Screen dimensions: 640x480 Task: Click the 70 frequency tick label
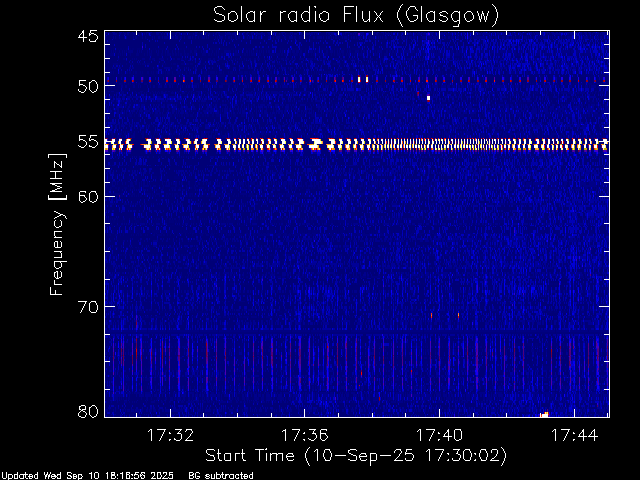88,307
